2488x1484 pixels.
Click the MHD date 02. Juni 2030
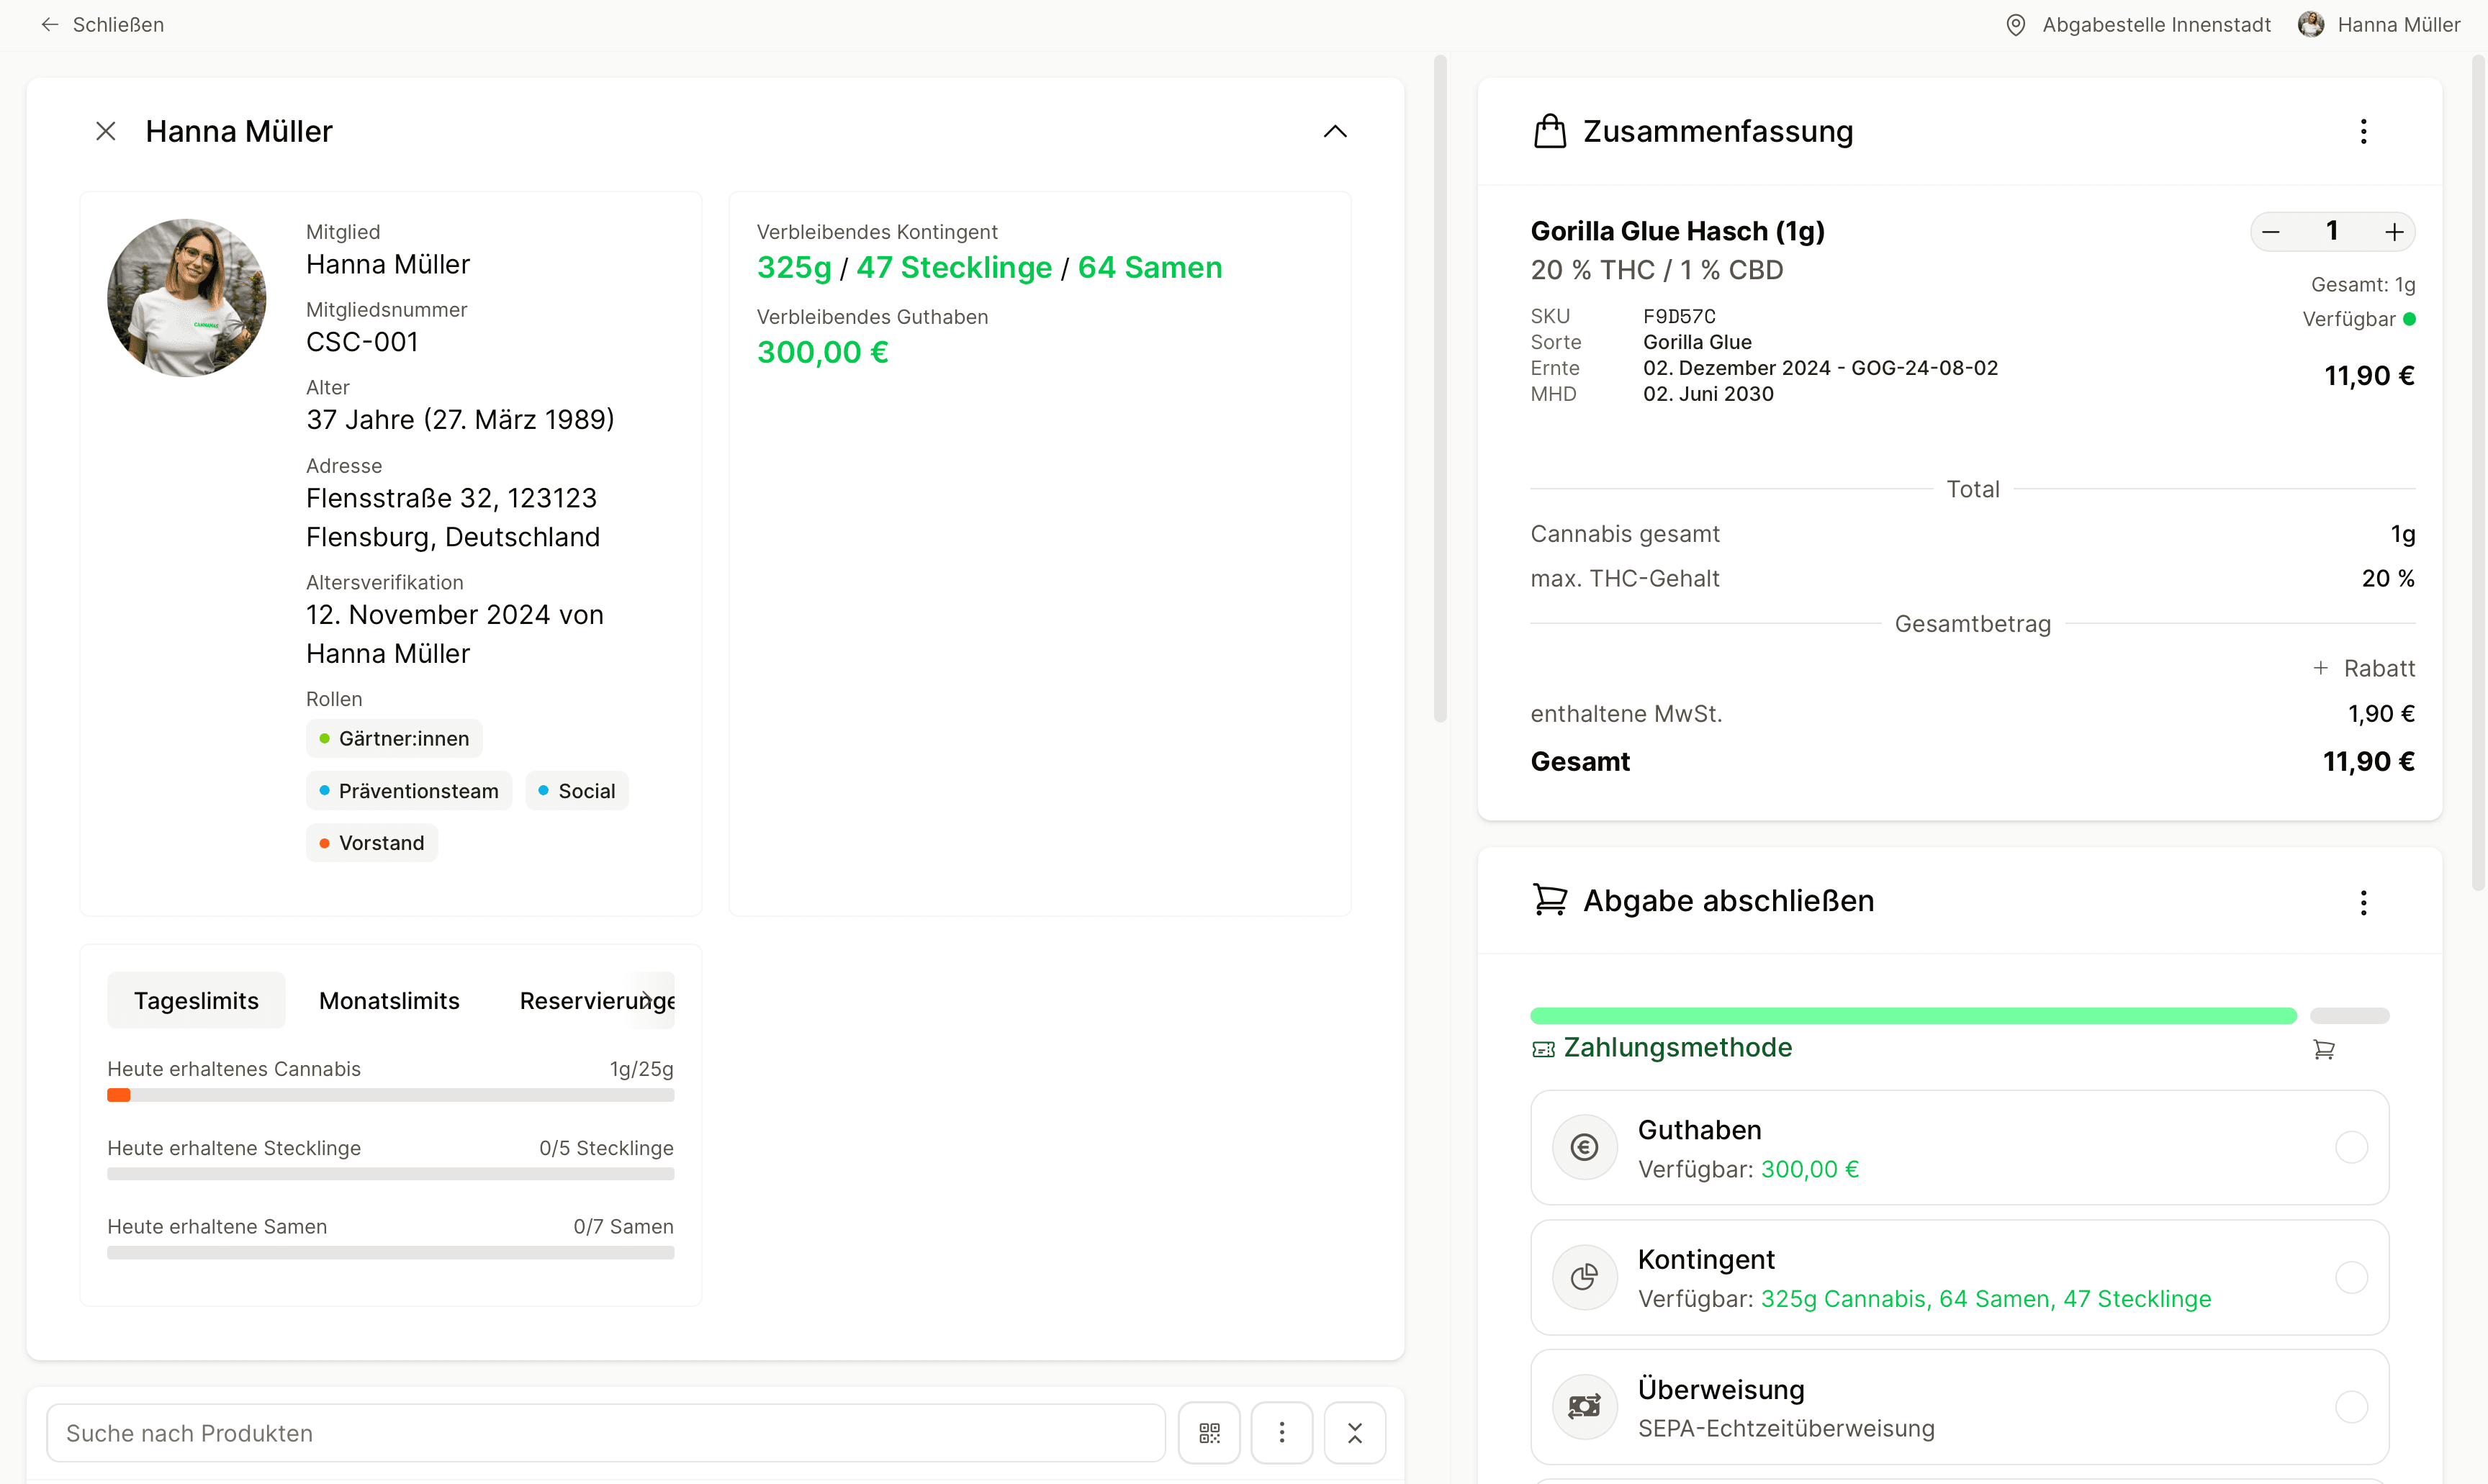[1708, 394]
